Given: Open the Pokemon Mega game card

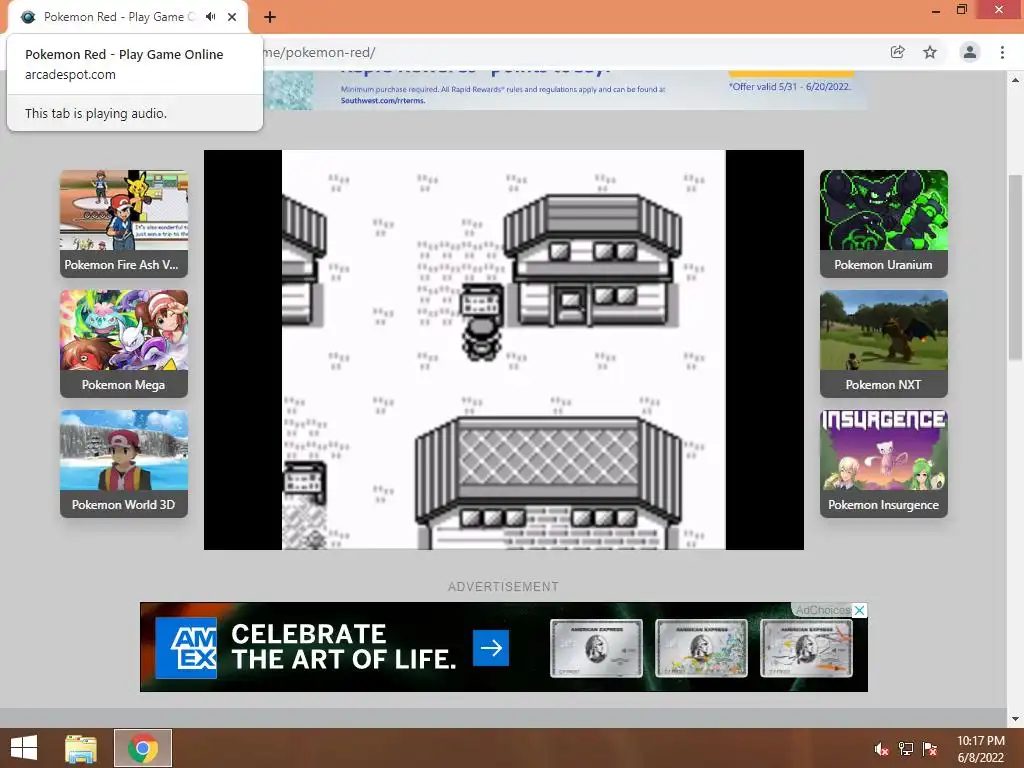Looking at the screenshot, I should (x=124, y=344).
